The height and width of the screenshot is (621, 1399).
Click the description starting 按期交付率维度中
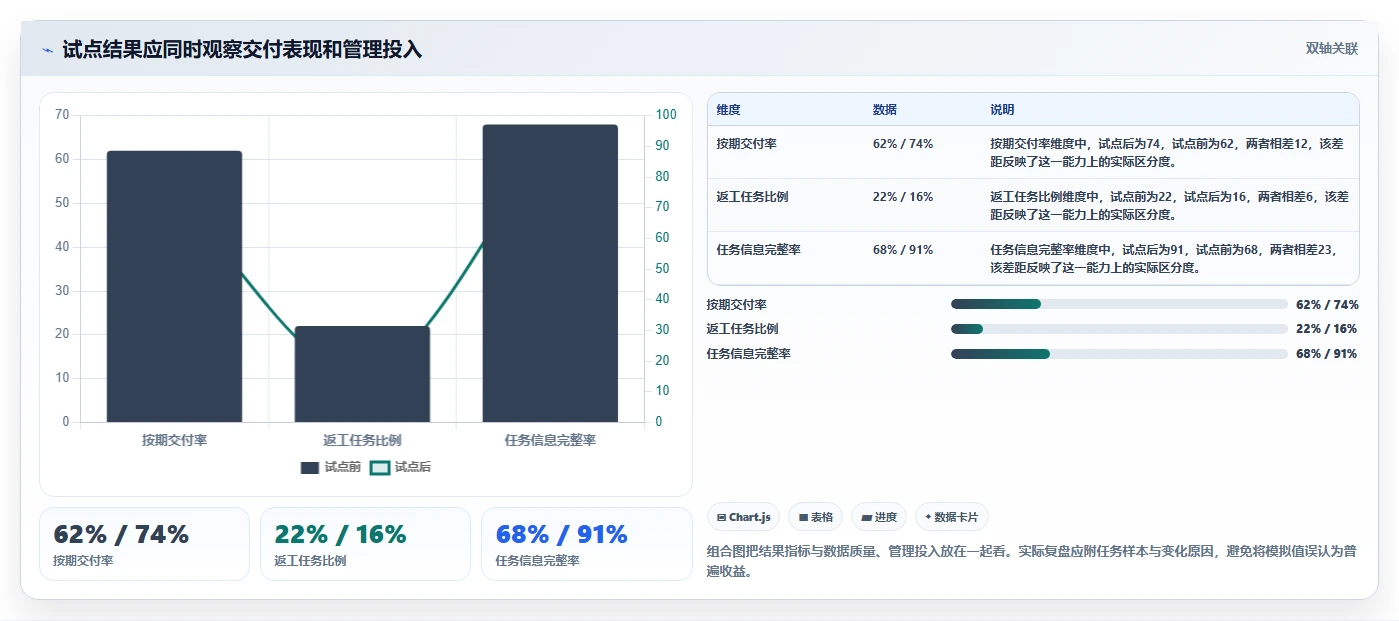(x=1169, y=153)
